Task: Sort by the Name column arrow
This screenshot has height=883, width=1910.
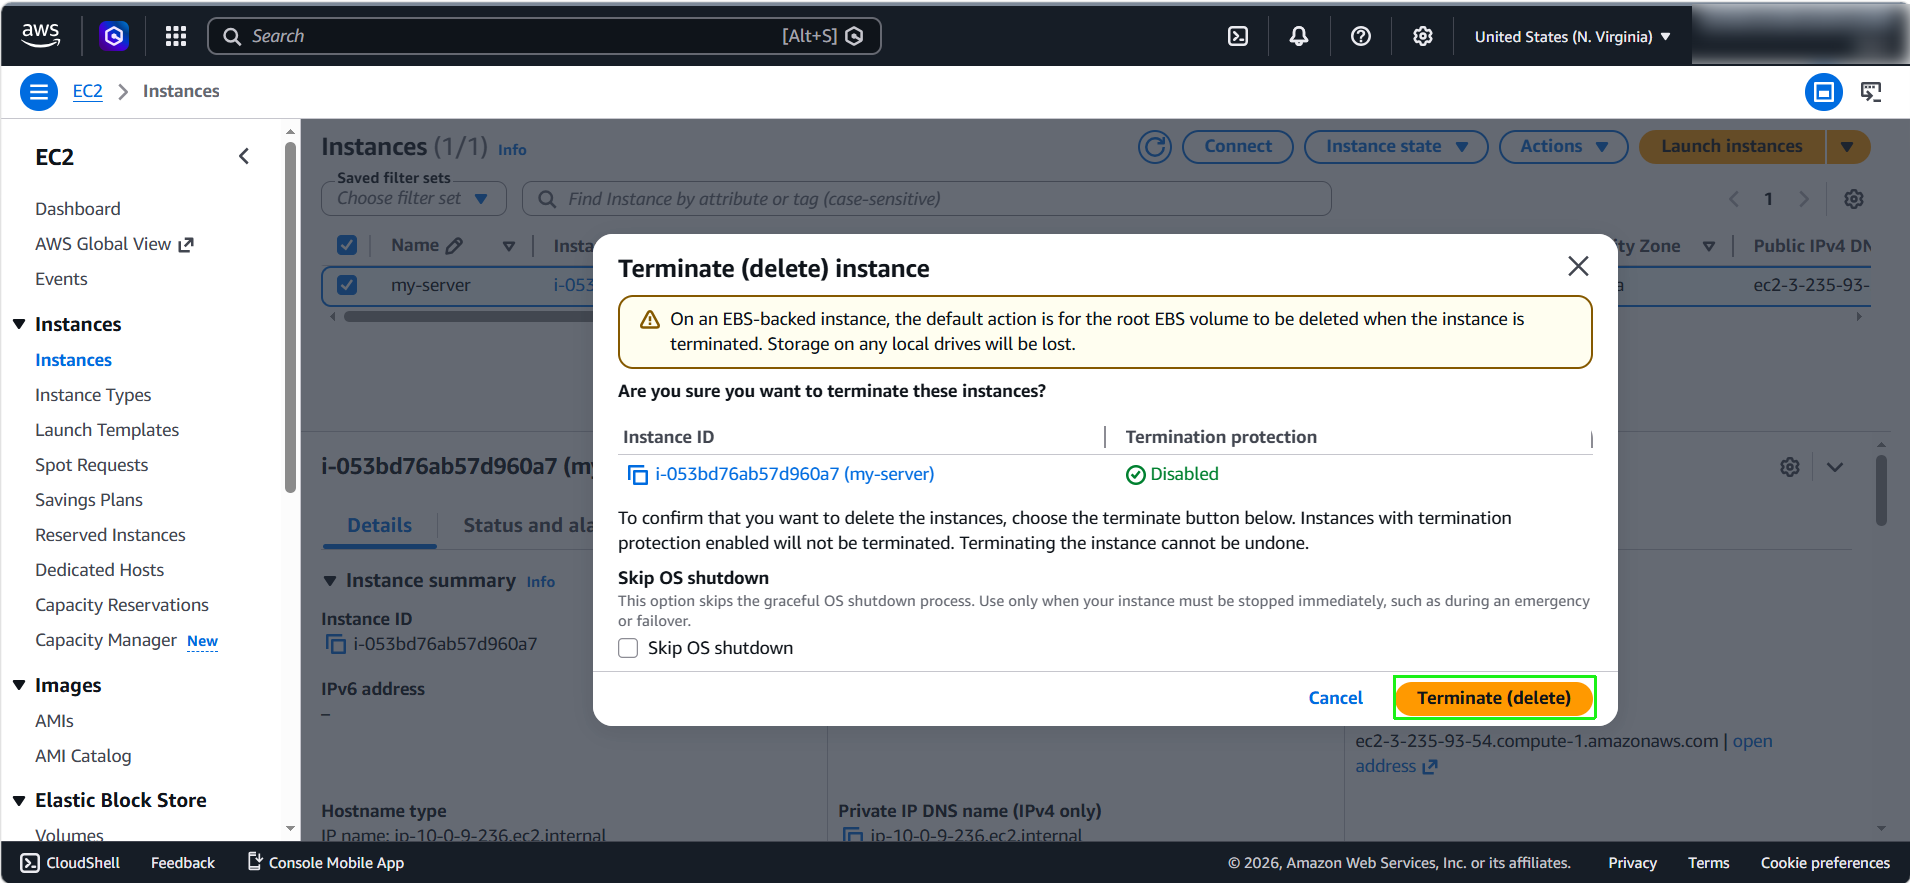Action: point(509,246)
